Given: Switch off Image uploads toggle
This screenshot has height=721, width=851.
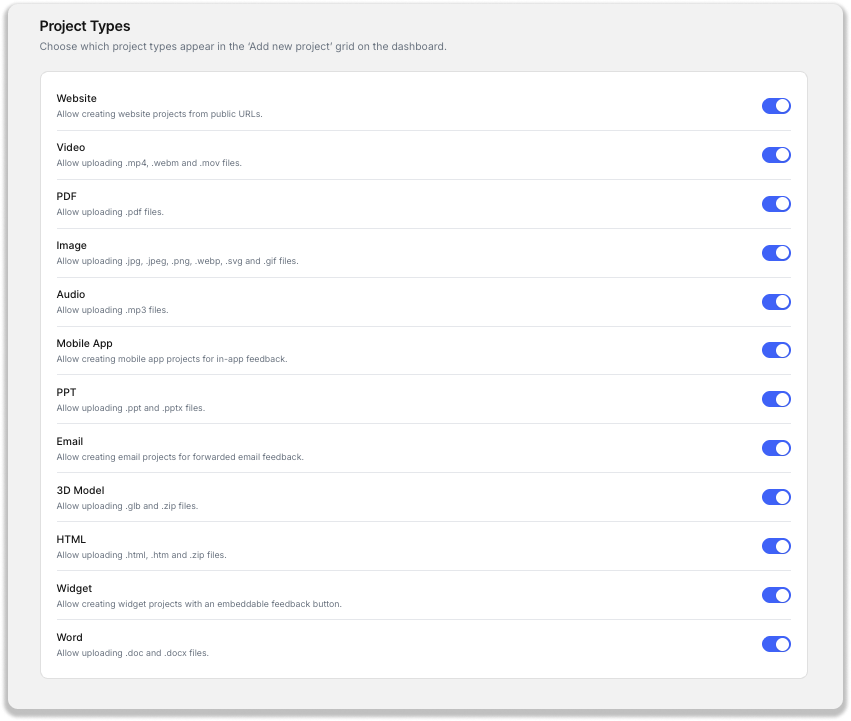Looking at the screenshot, I should pyautogui.click(x=776, y=252).
